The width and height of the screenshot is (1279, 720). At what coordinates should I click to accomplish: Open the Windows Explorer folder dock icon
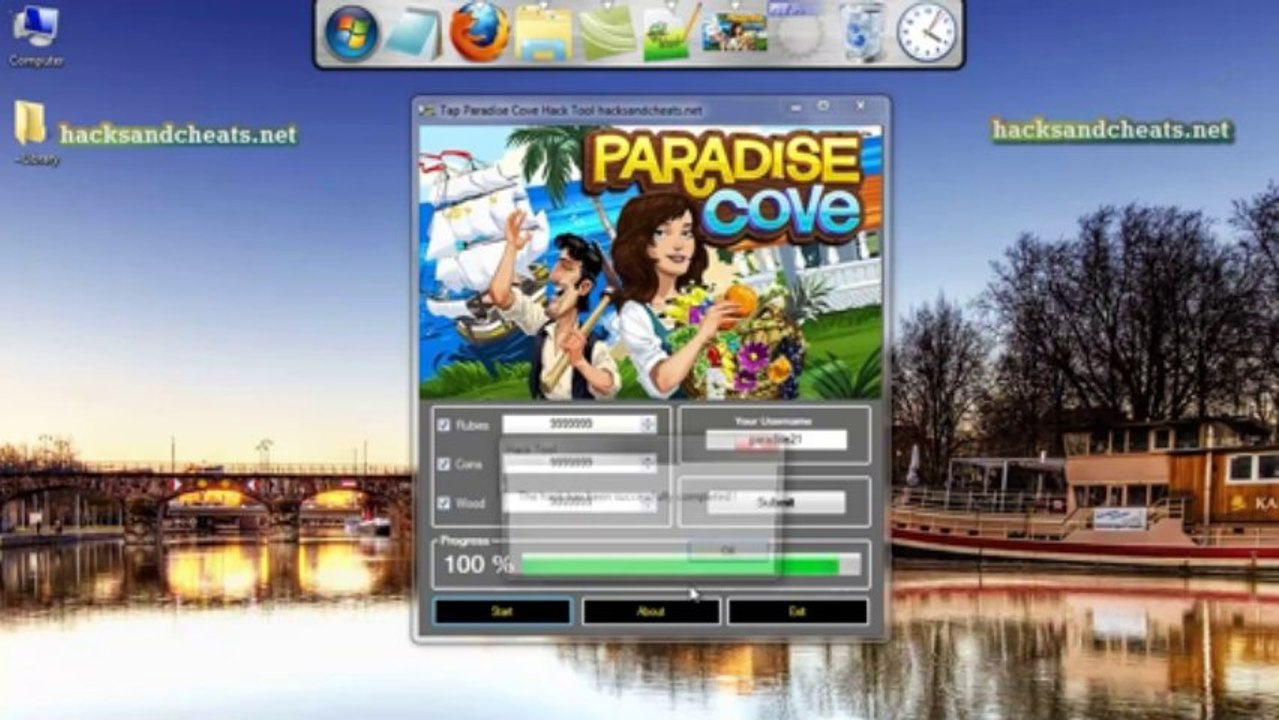[543, 33]
